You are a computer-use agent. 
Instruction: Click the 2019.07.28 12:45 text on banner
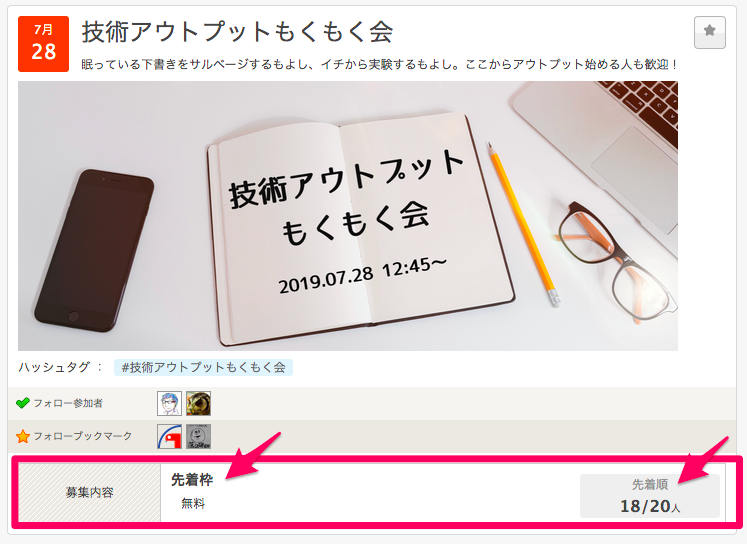(x=363, y=276)
